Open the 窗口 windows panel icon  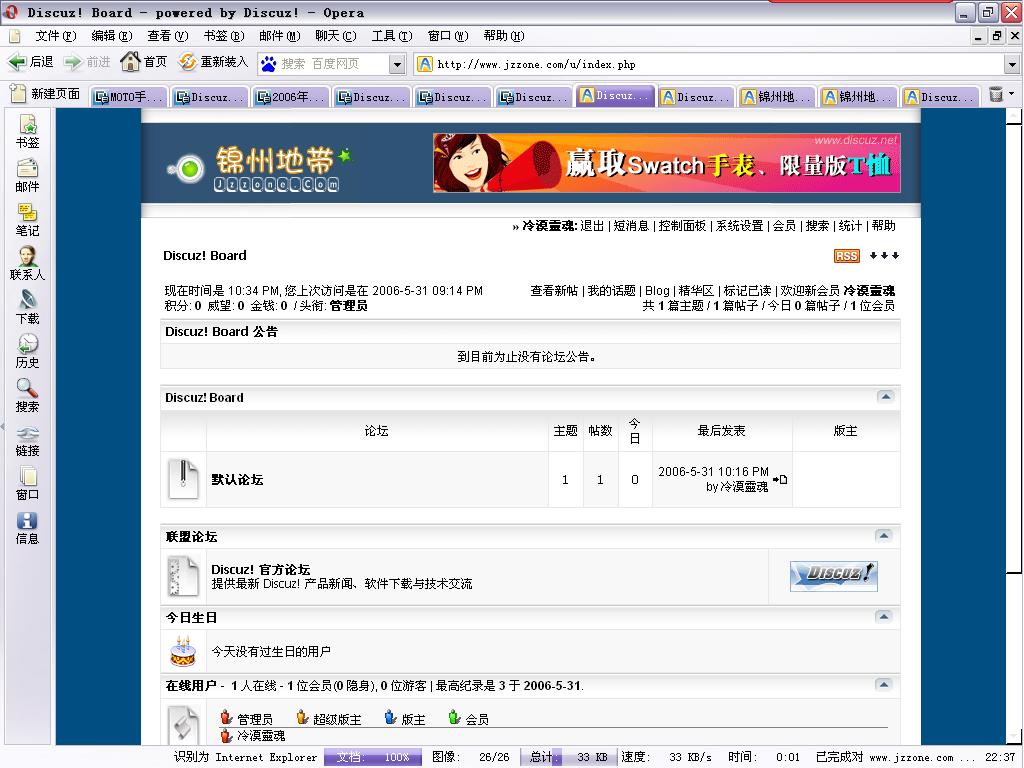(x=27, y=484)
